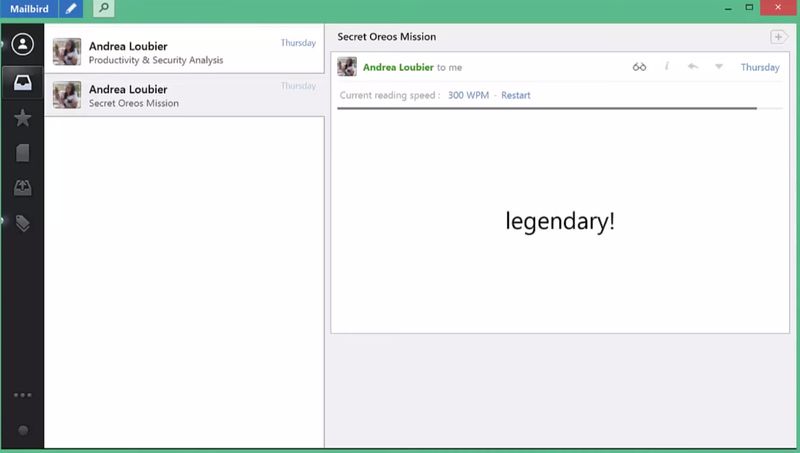Open the search magnifier in title bar
This screenshot has width=800, height=453.
click(x=103, y=9)
